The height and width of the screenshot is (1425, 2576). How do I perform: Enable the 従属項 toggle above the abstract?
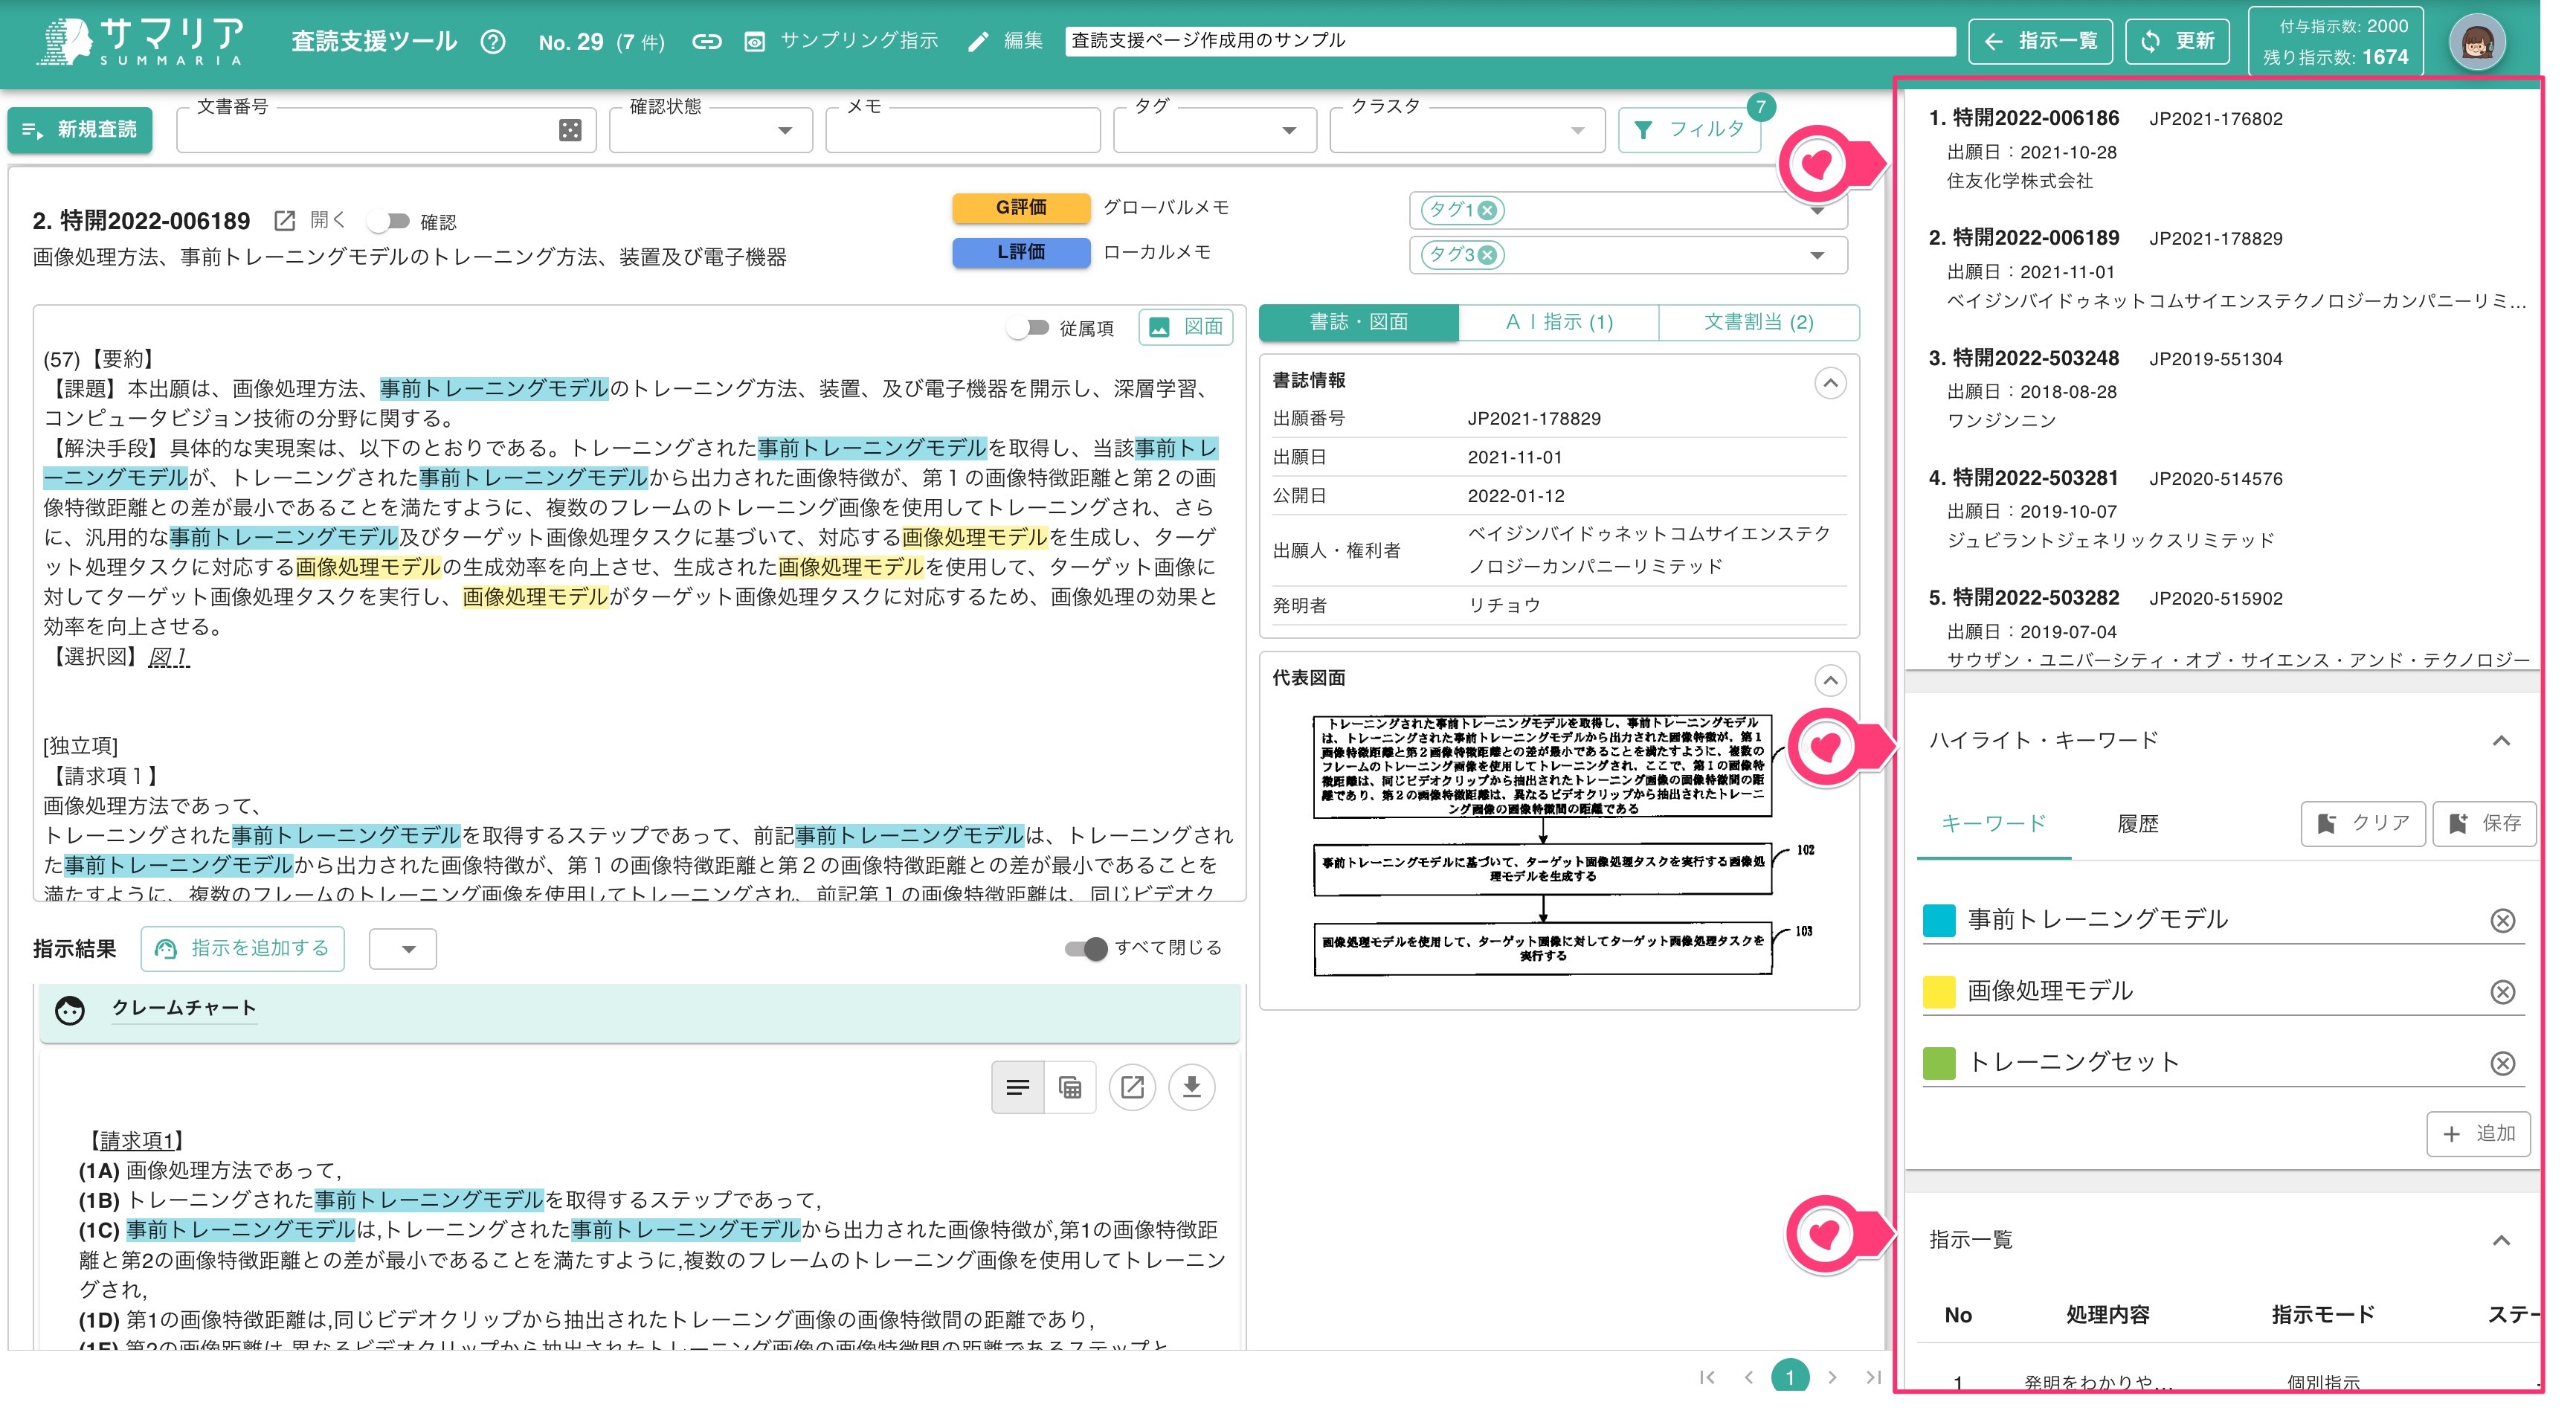[1028, 327]
